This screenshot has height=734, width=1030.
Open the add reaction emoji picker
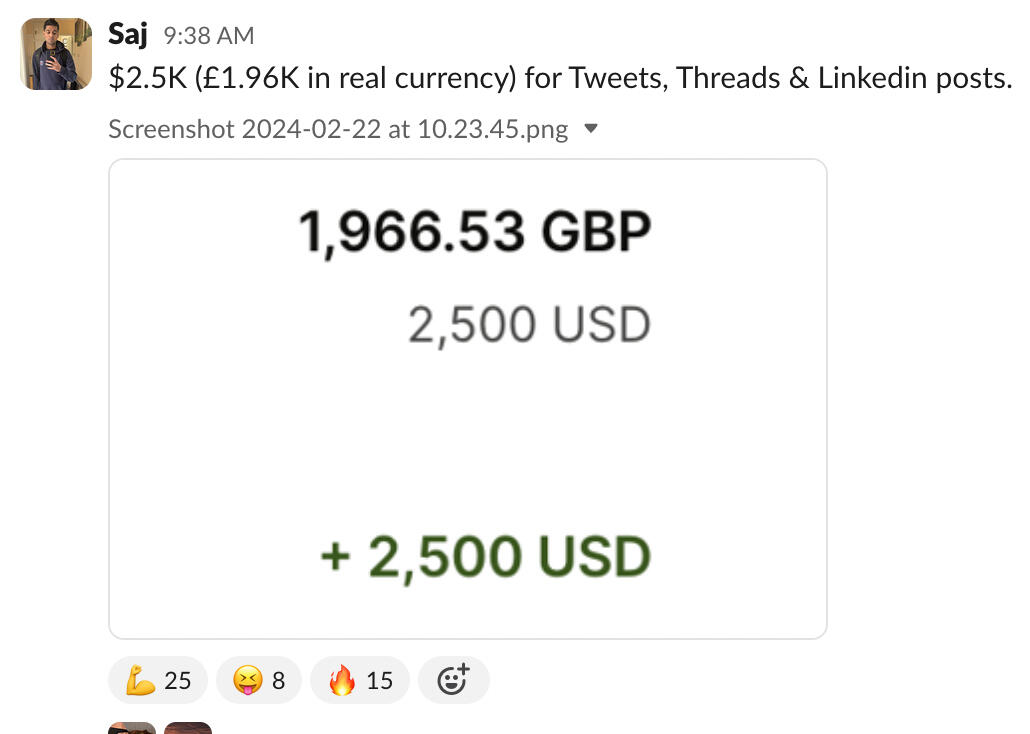click(x=453, y=681)
